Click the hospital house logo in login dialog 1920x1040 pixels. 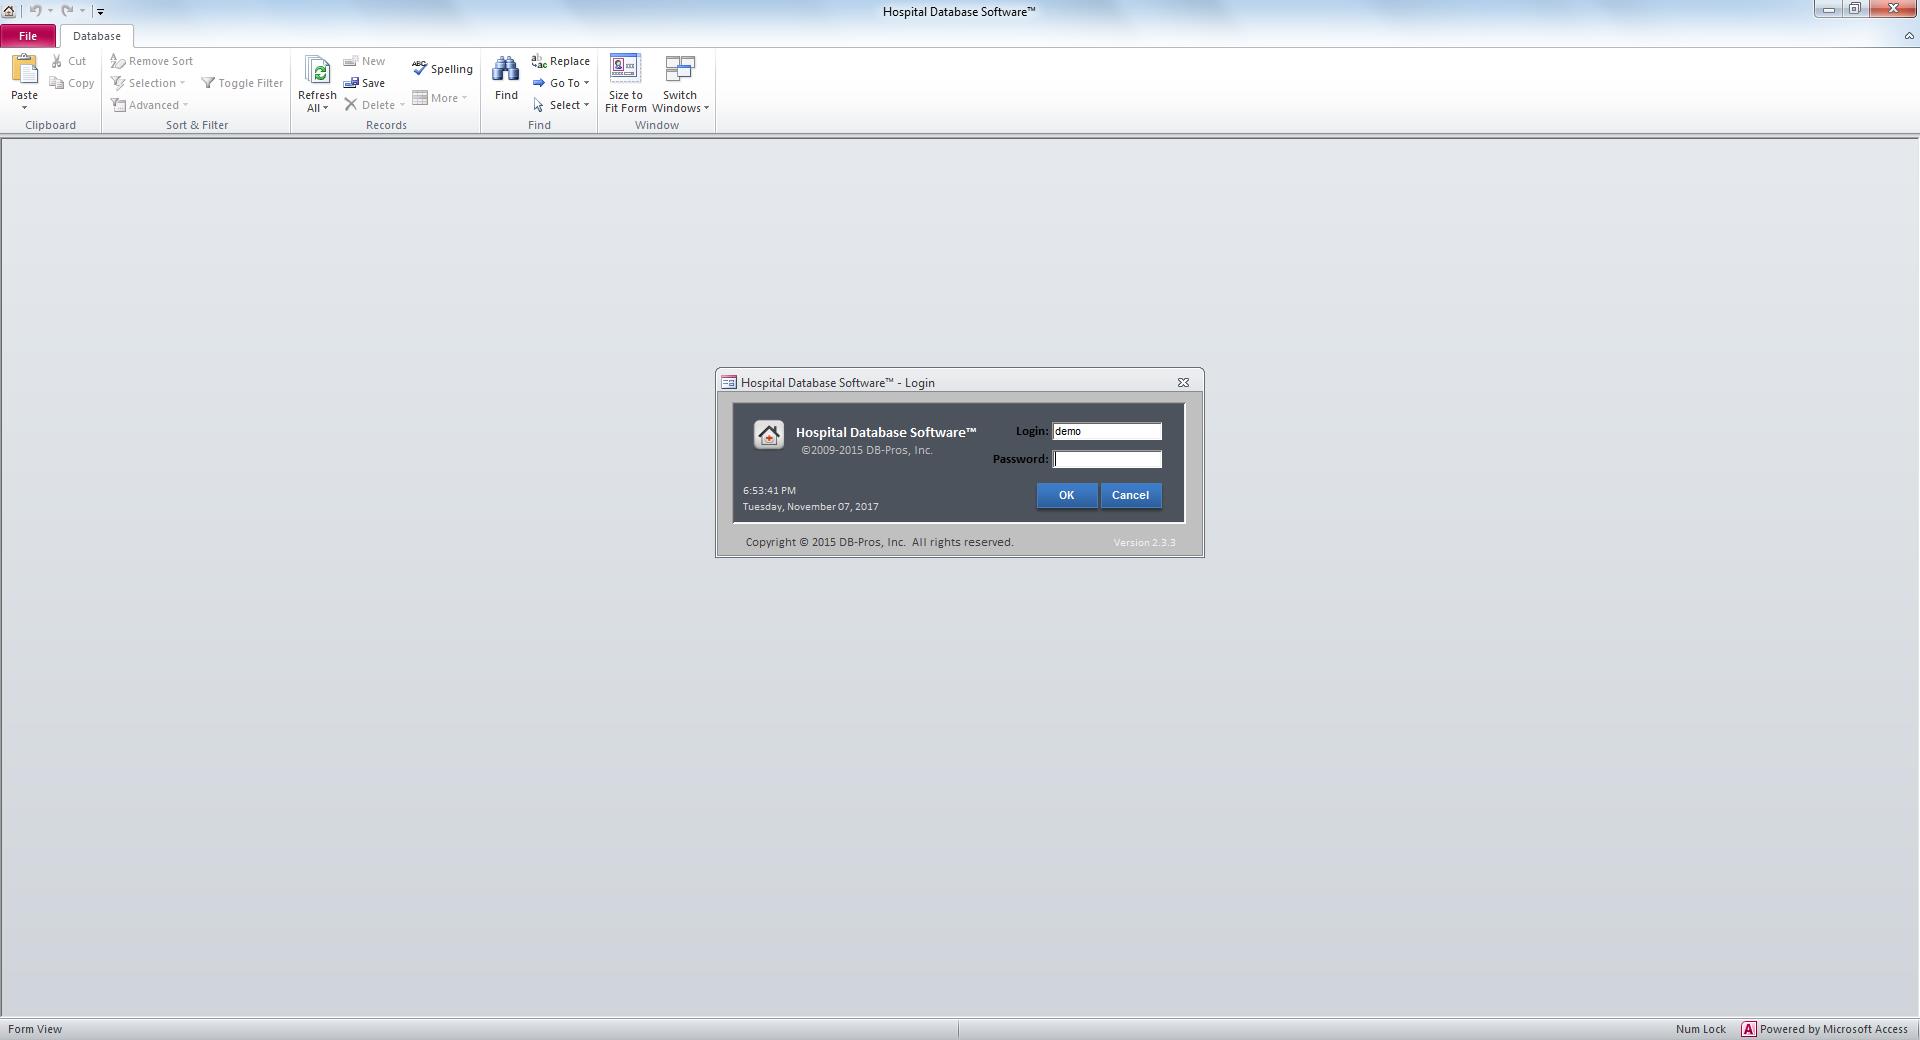tap(768, 435)
